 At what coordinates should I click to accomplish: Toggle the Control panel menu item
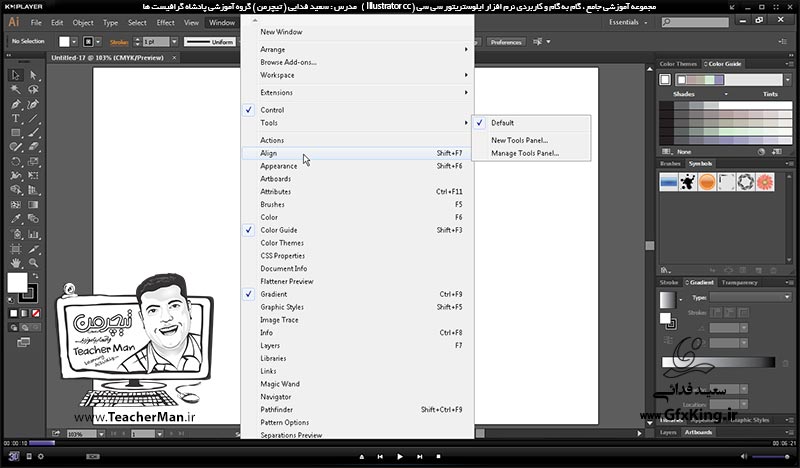click(357, 110)
